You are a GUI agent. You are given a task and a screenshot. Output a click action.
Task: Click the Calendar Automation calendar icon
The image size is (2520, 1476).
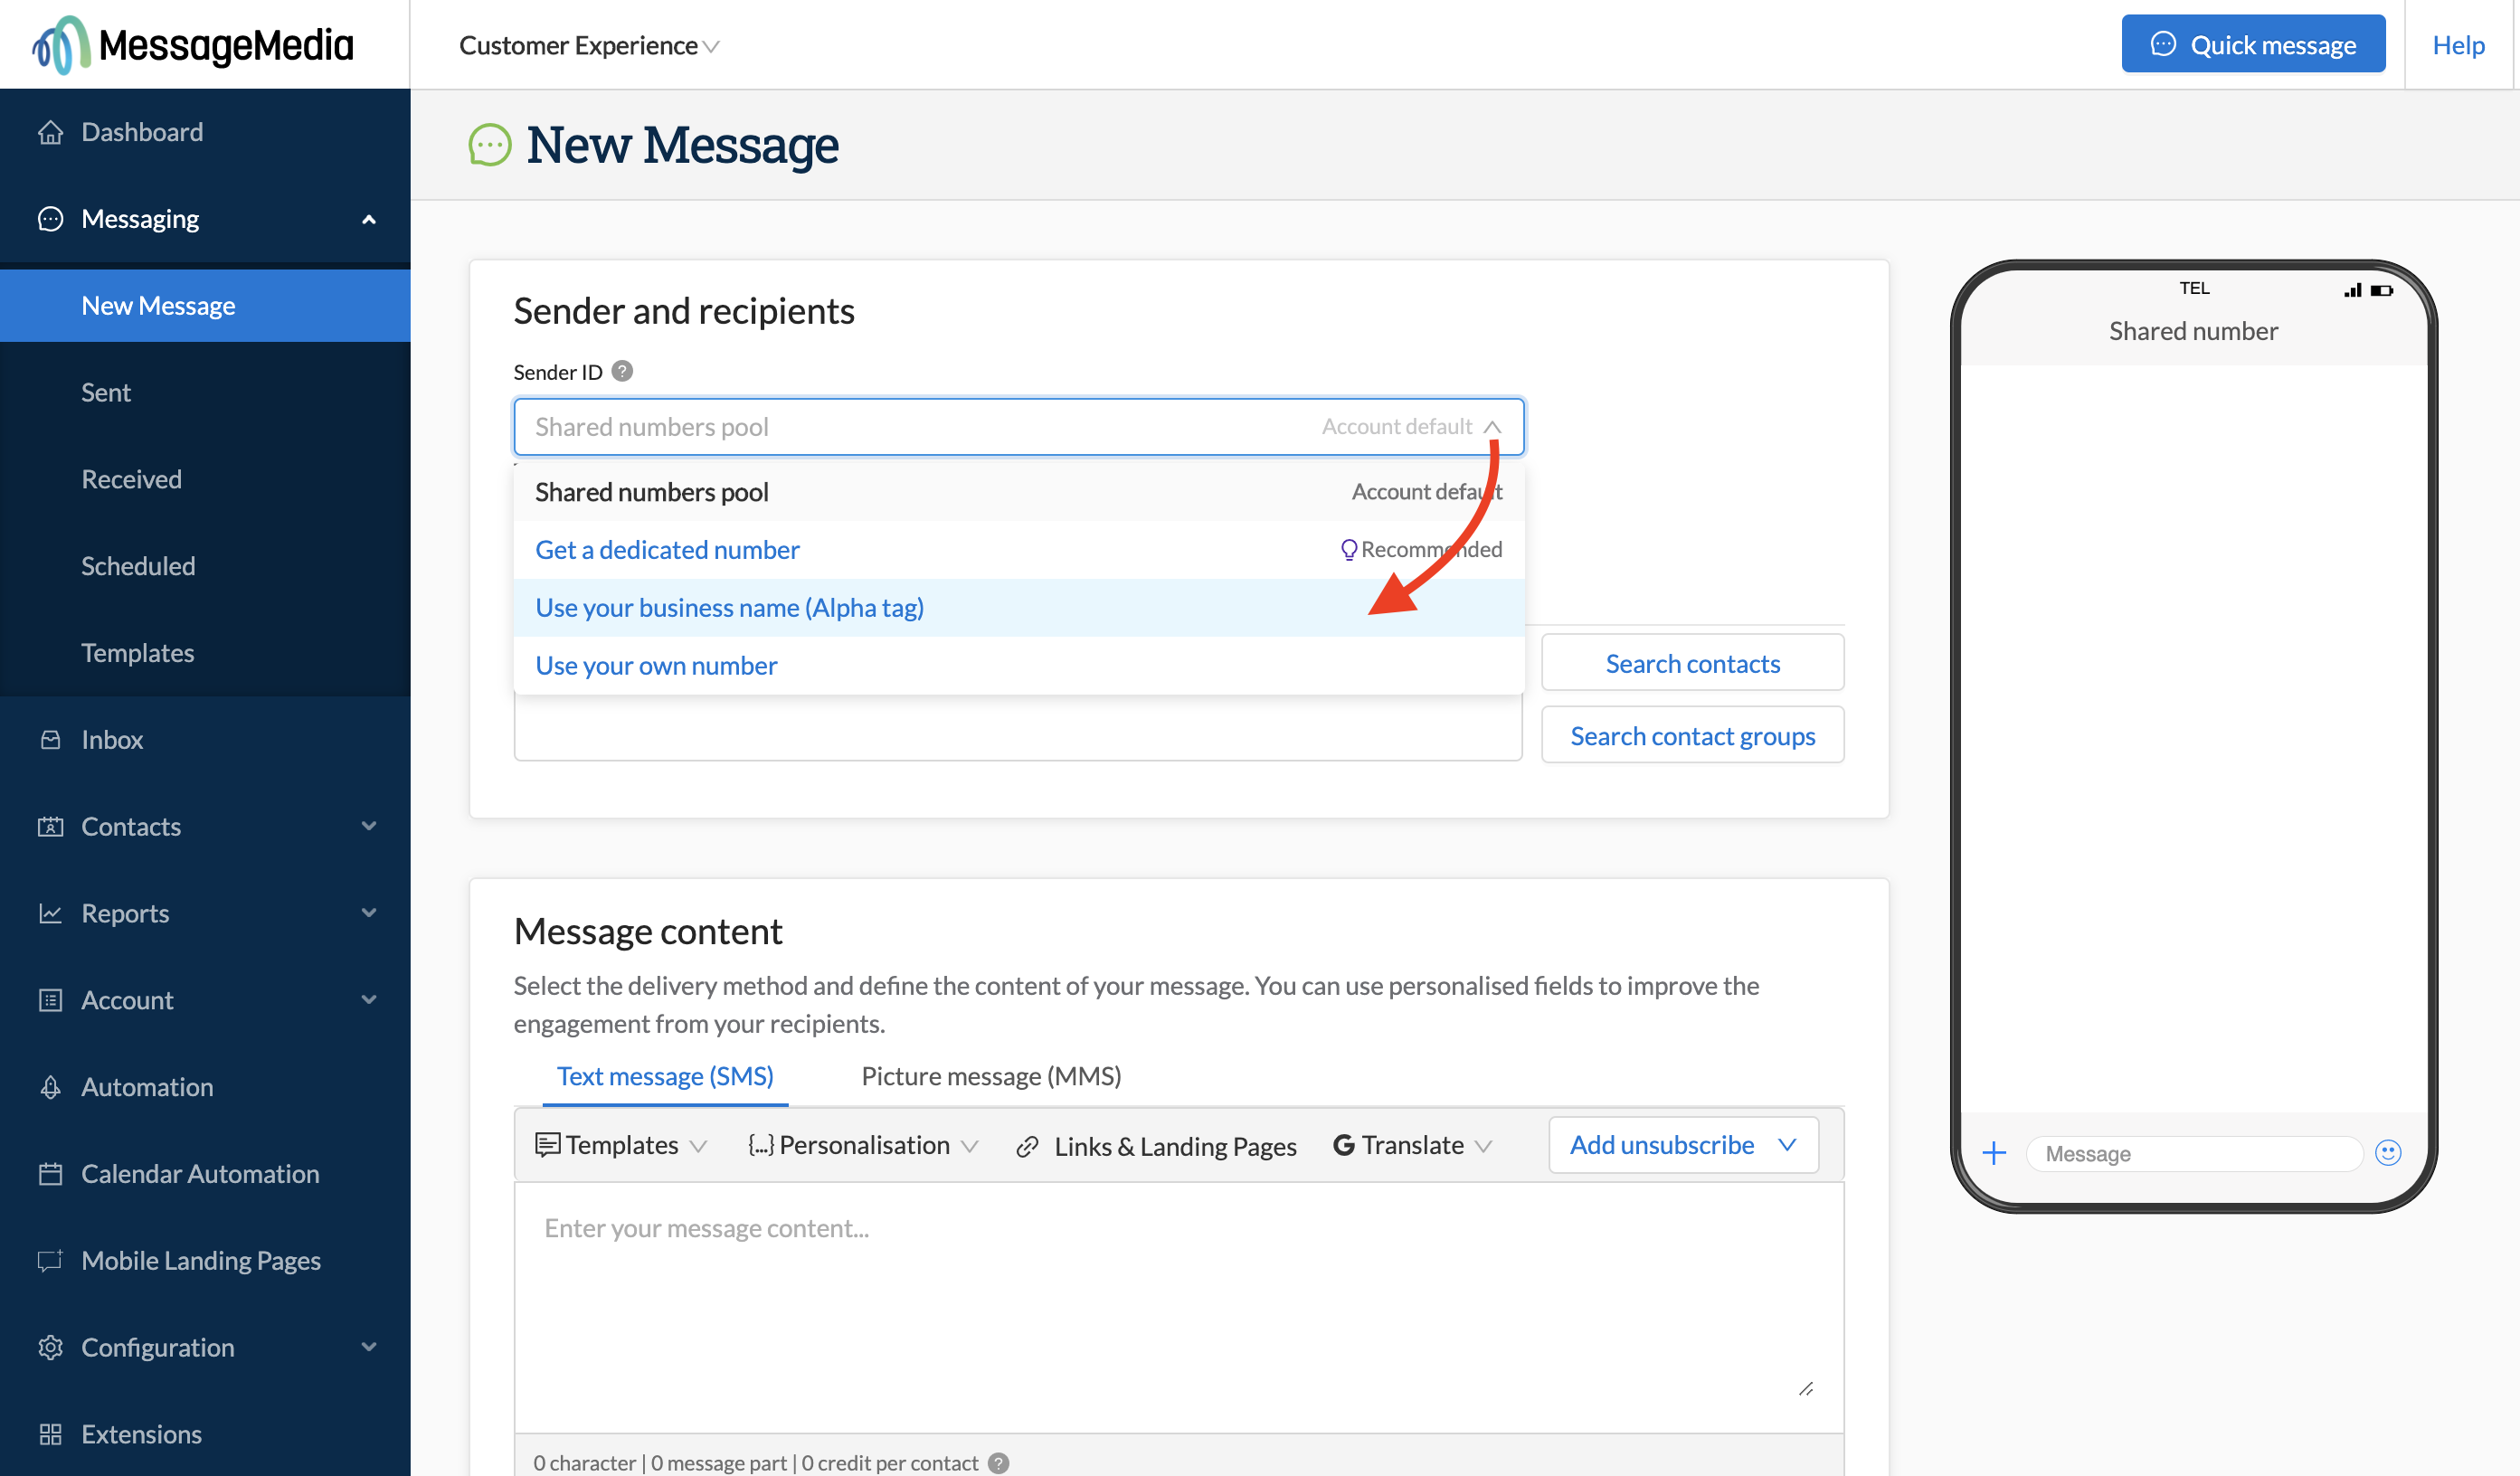[x=50, y=1174]
